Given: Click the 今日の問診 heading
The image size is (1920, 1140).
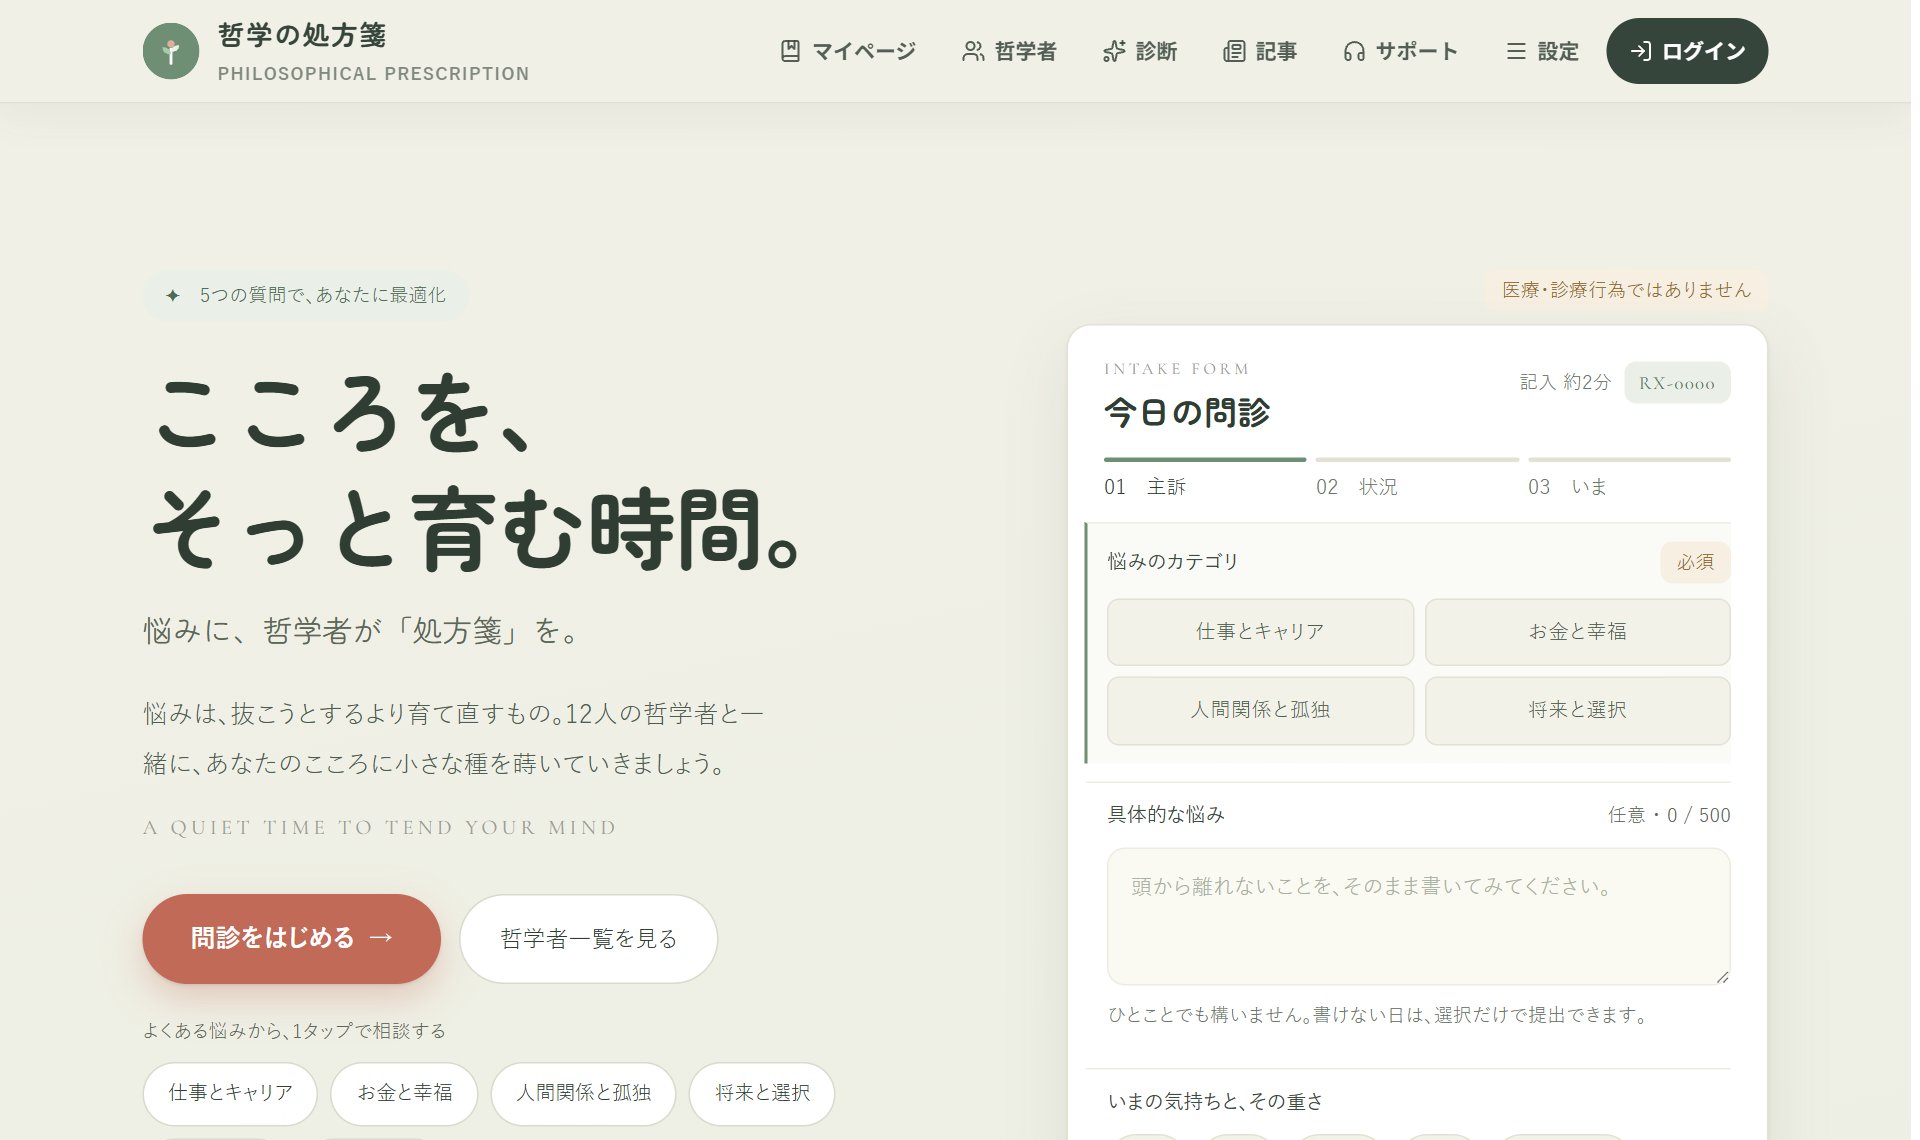Looking at the screenshot, I should [1187, 413].
